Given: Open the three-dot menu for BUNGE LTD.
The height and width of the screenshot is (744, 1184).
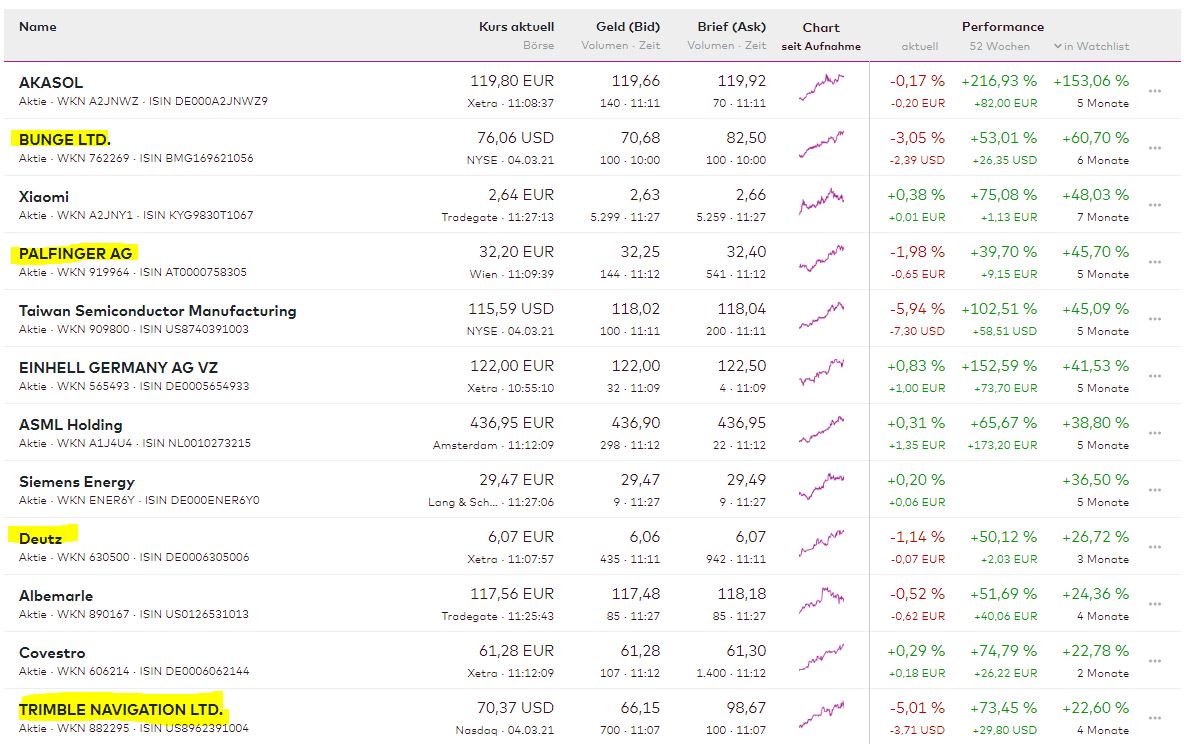Looking at the screenshot, I should 1155,148.
